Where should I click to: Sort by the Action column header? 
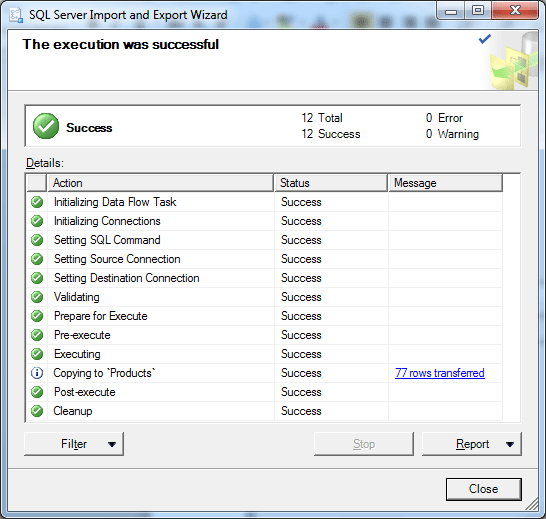(x=160, y=183)
